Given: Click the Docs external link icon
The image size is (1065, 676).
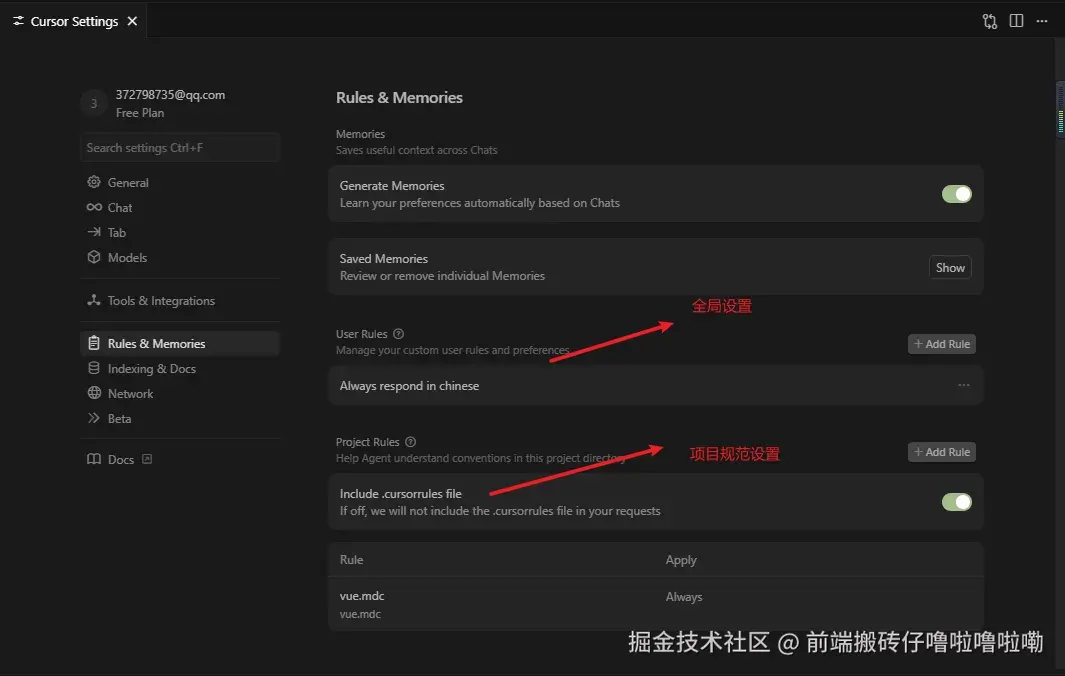Looking at the screenshot, I should (x=147, y=459).
